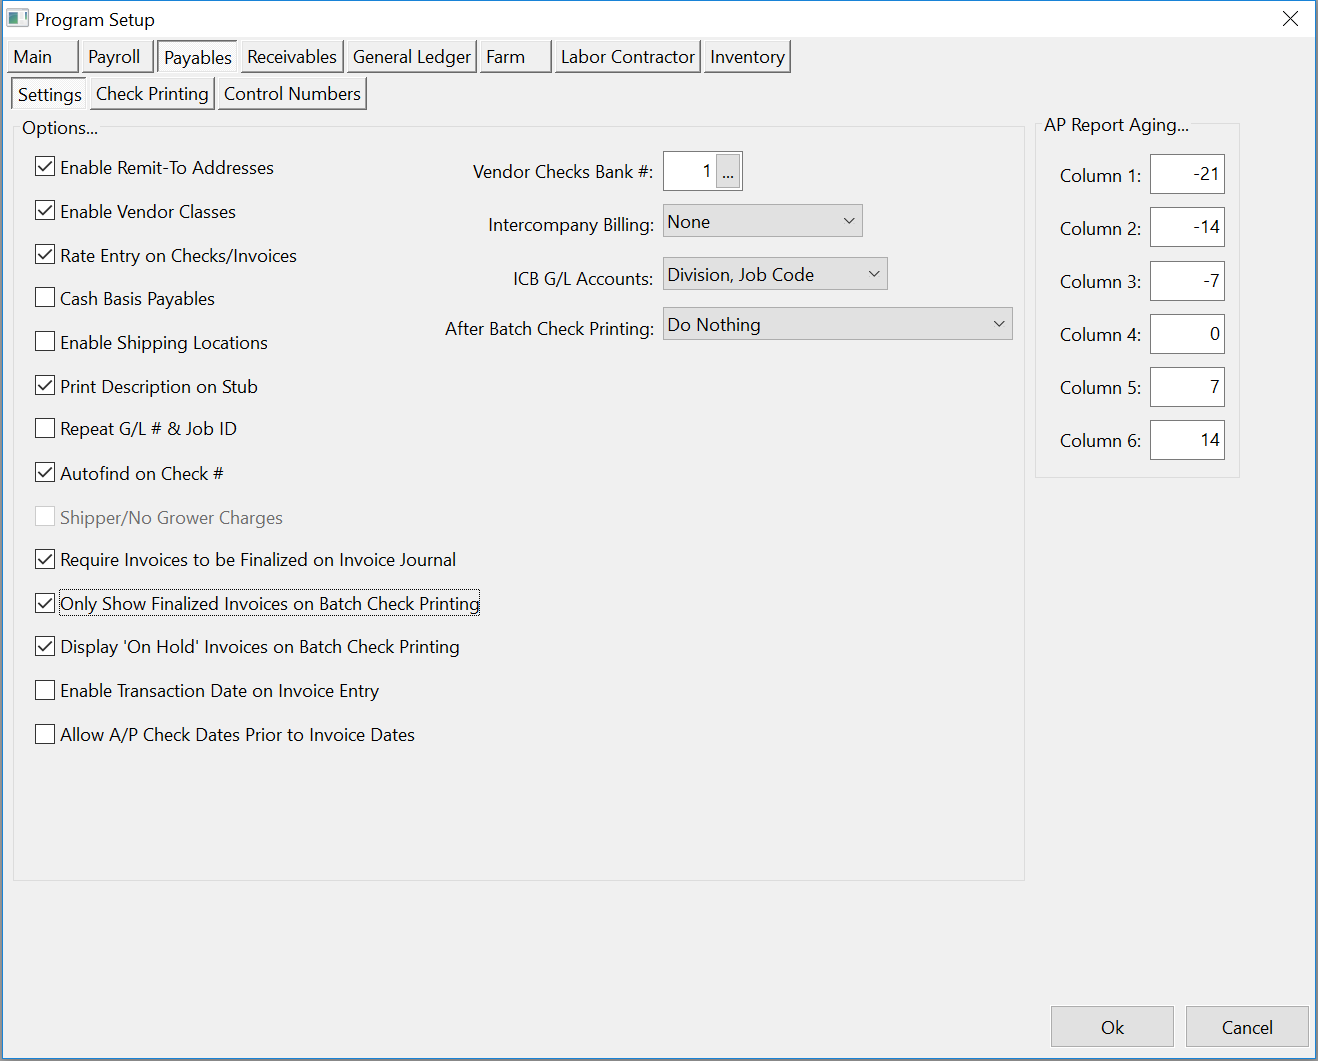The height and width of the screenshot is (1061, 1318).
Task: Open the Check Printing sub-tab
Action: [152, 94]
